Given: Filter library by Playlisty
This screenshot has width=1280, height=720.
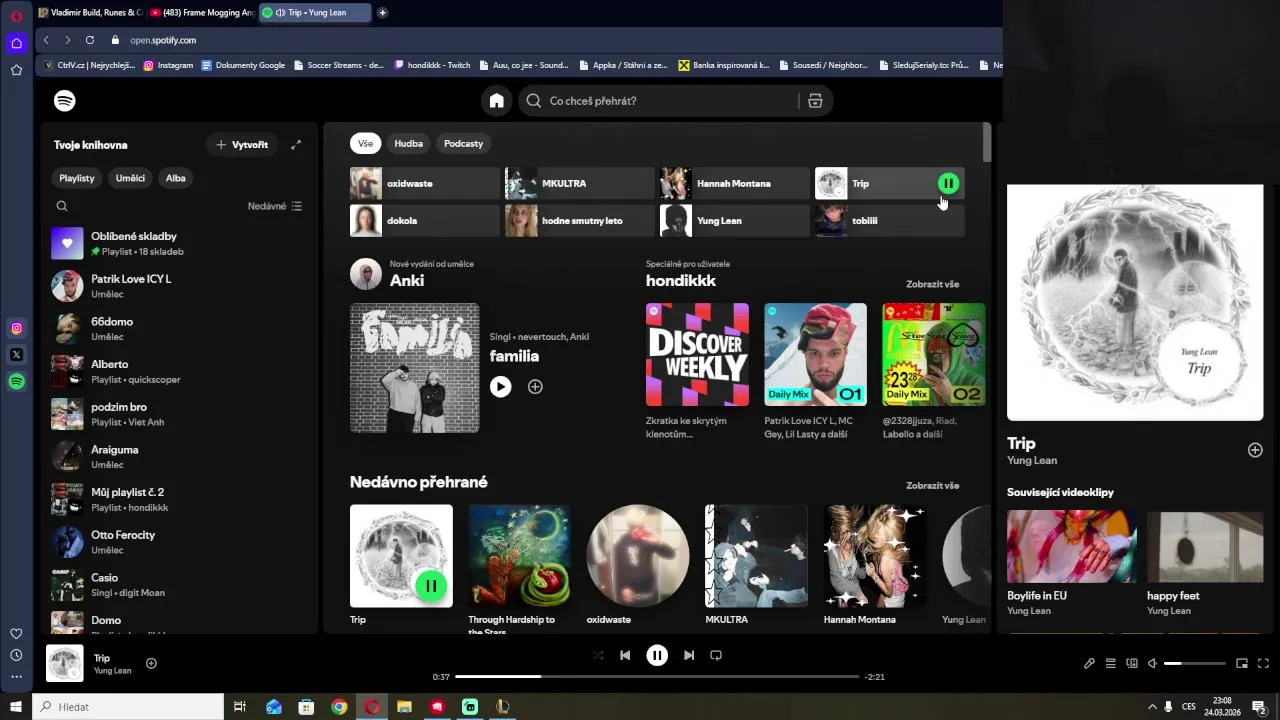Looking at the screenshot, I should pyautogui.click(x=77, y=178).
